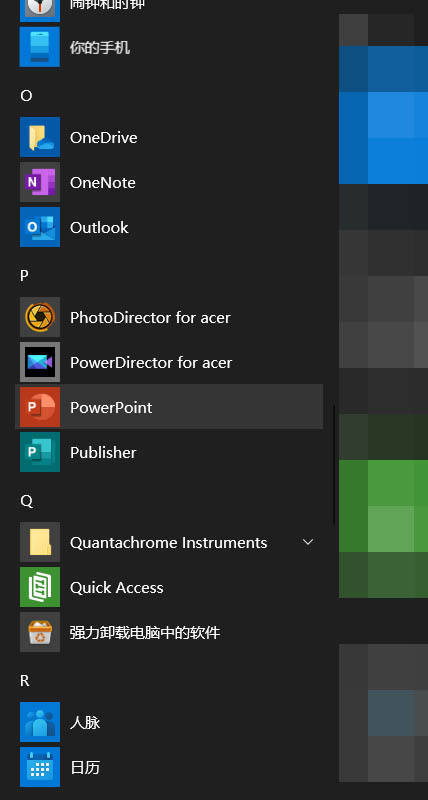Click the app list vertical scrollbar
This screenshot has height=800, width=428.
click(334, 464)
